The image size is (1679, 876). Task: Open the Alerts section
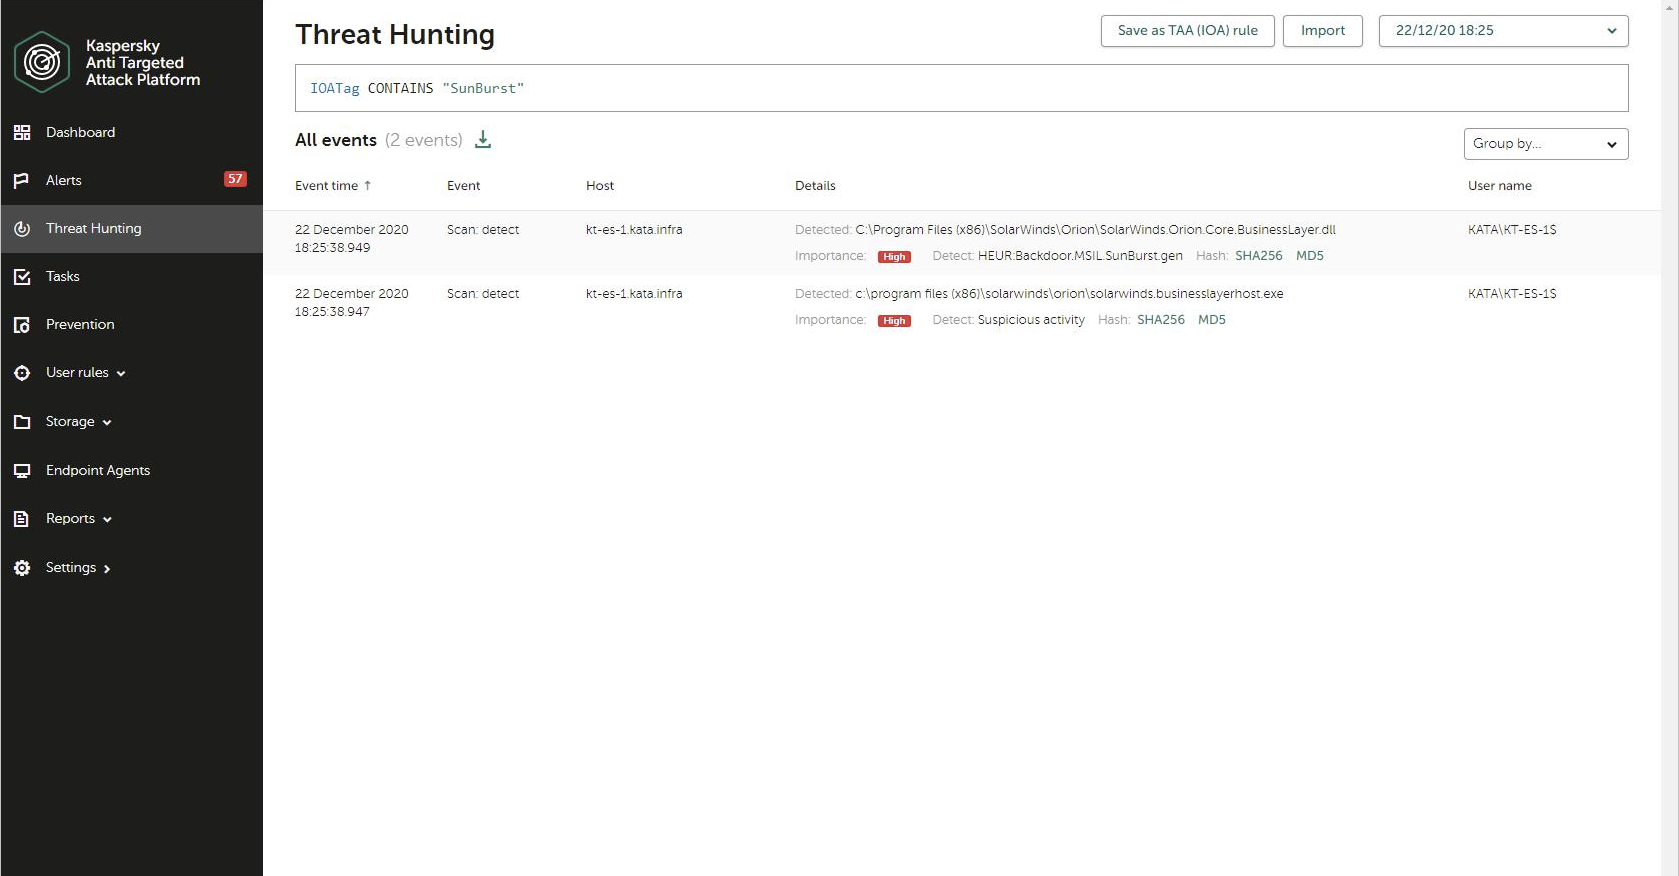pos(64,180)
